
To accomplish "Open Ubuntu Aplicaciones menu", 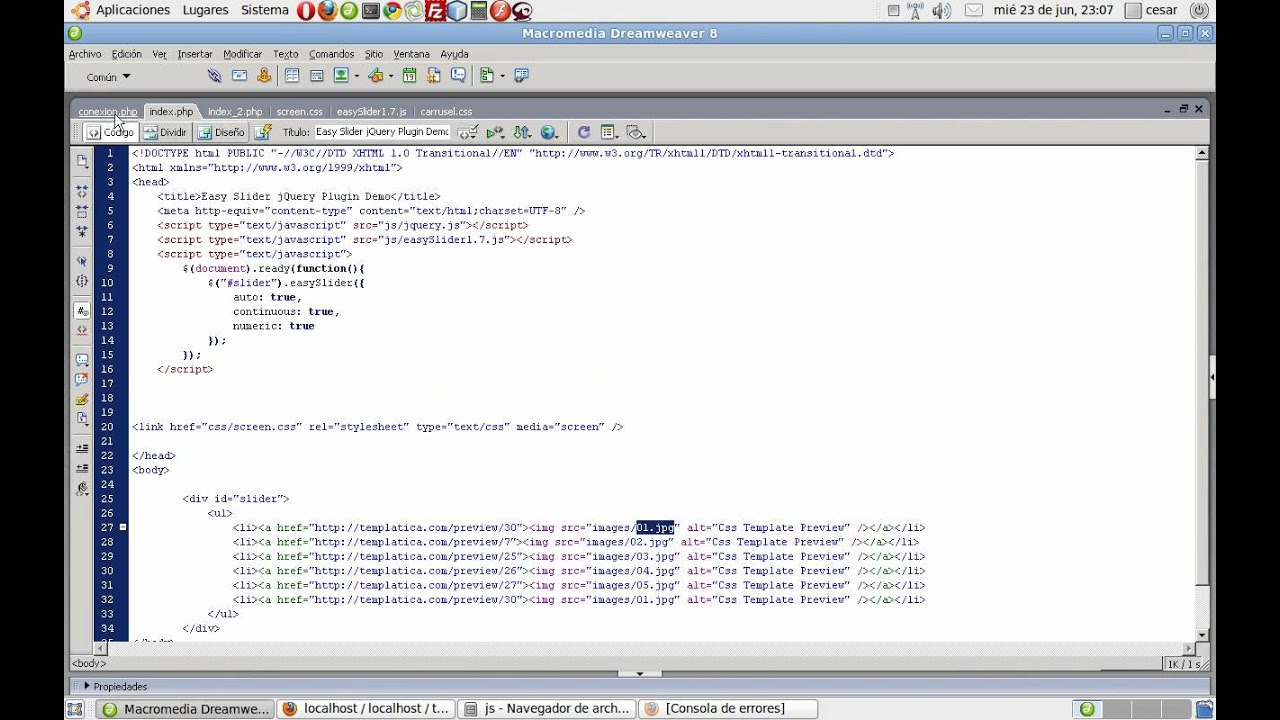I will click(133, 10).
